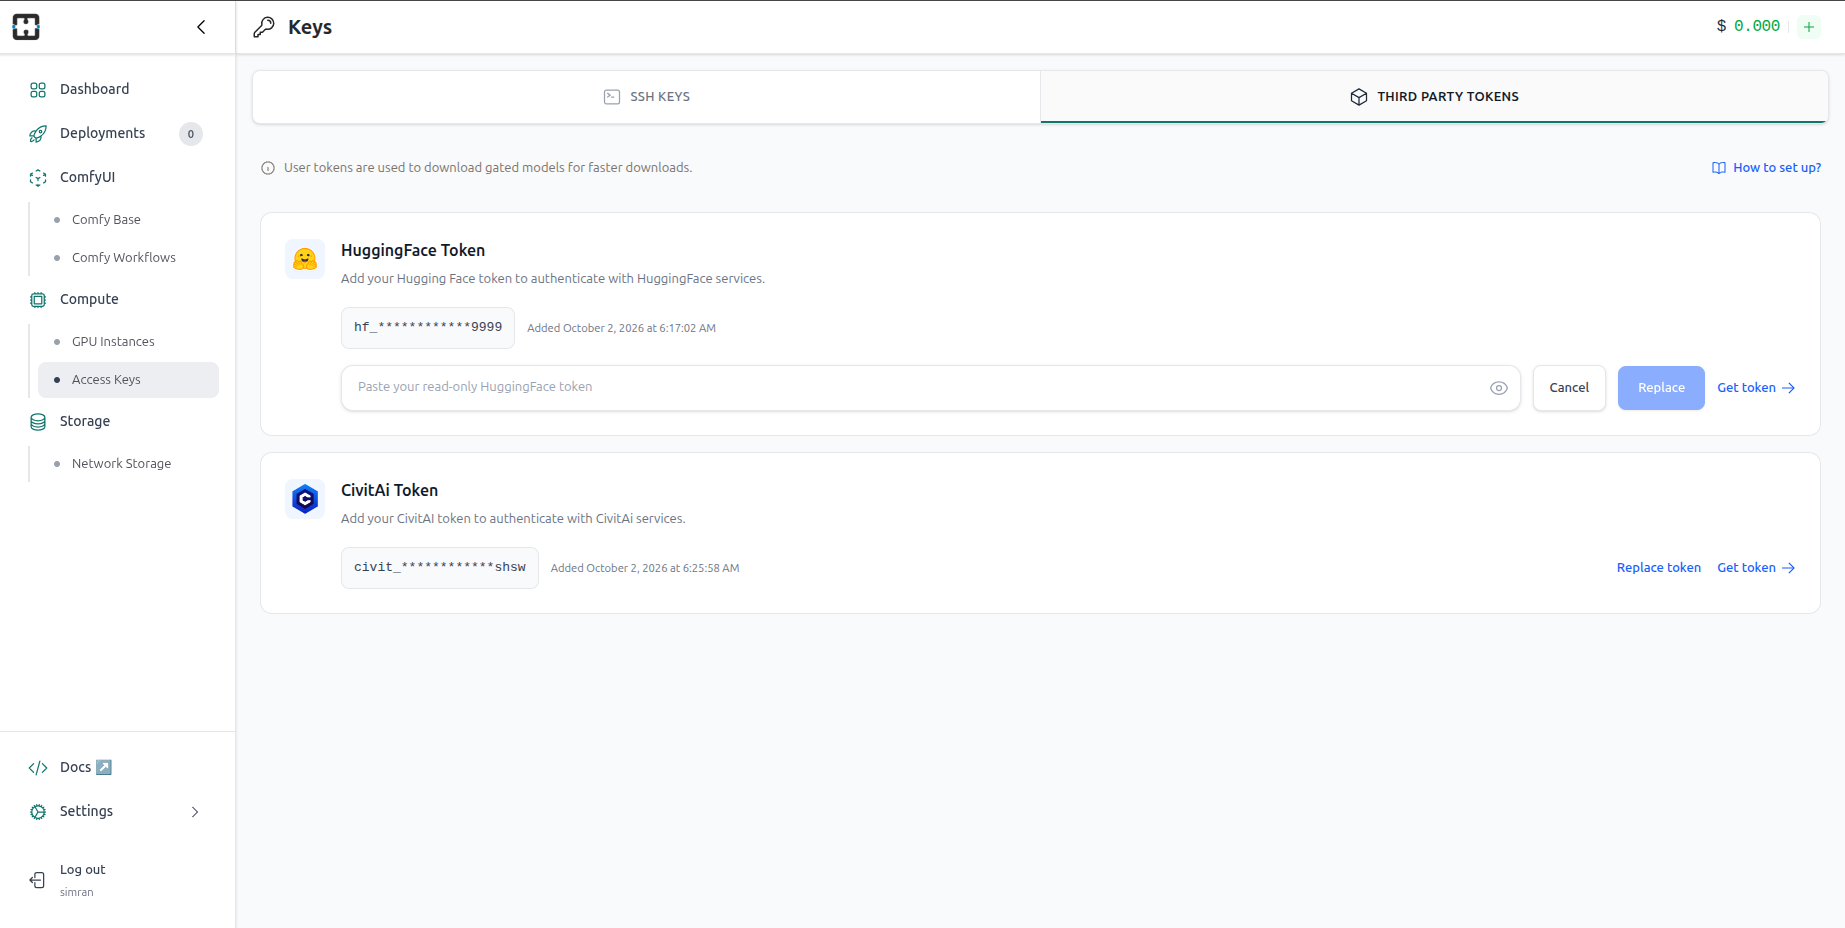Click the Docs code icon

click(x=38, y=768)
